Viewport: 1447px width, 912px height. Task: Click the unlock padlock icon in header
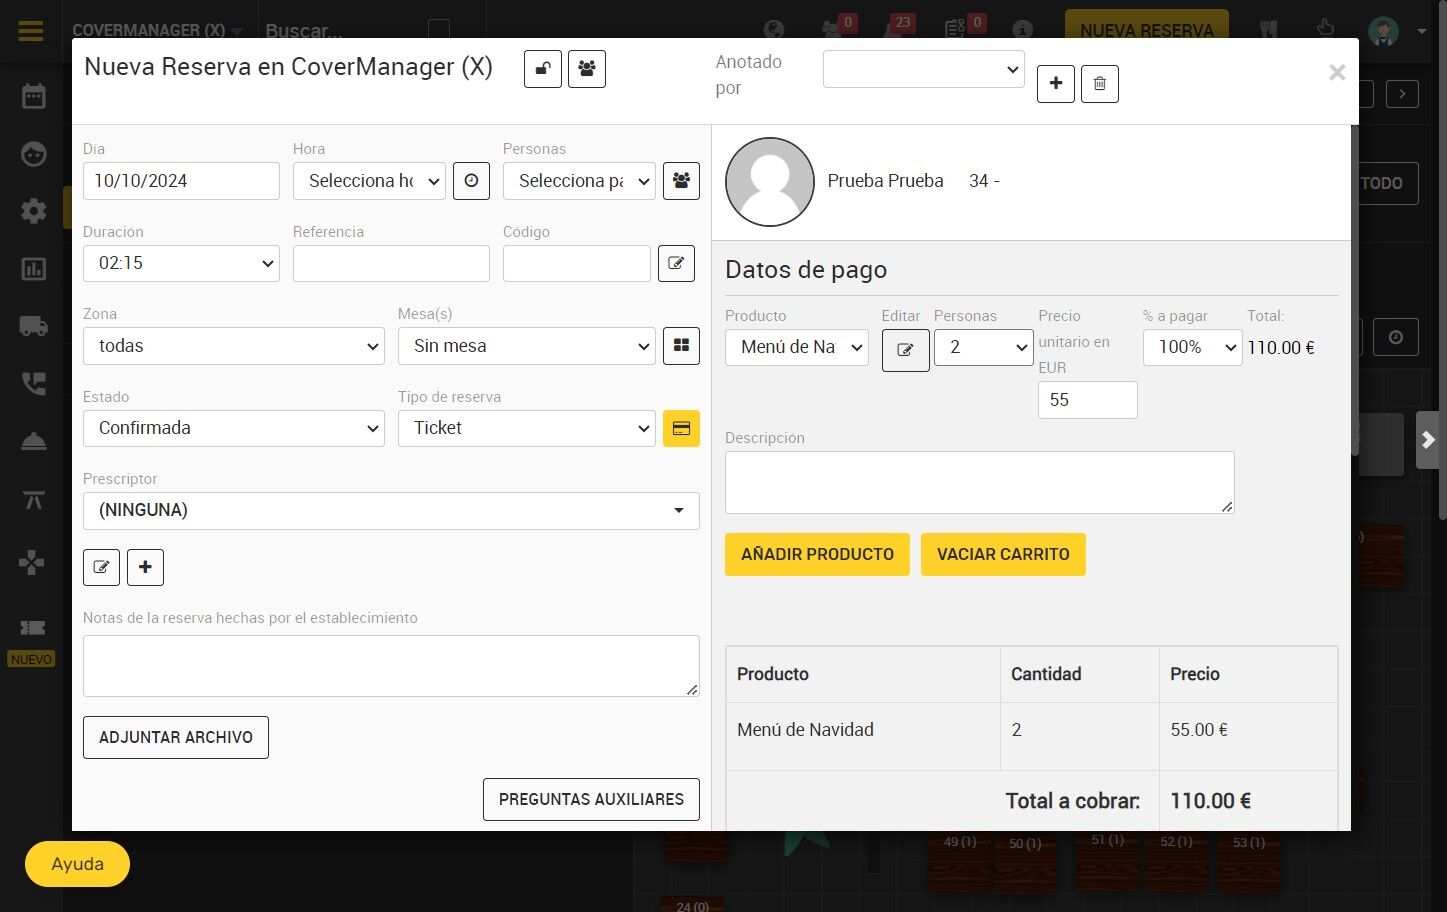tap(543, 69)
